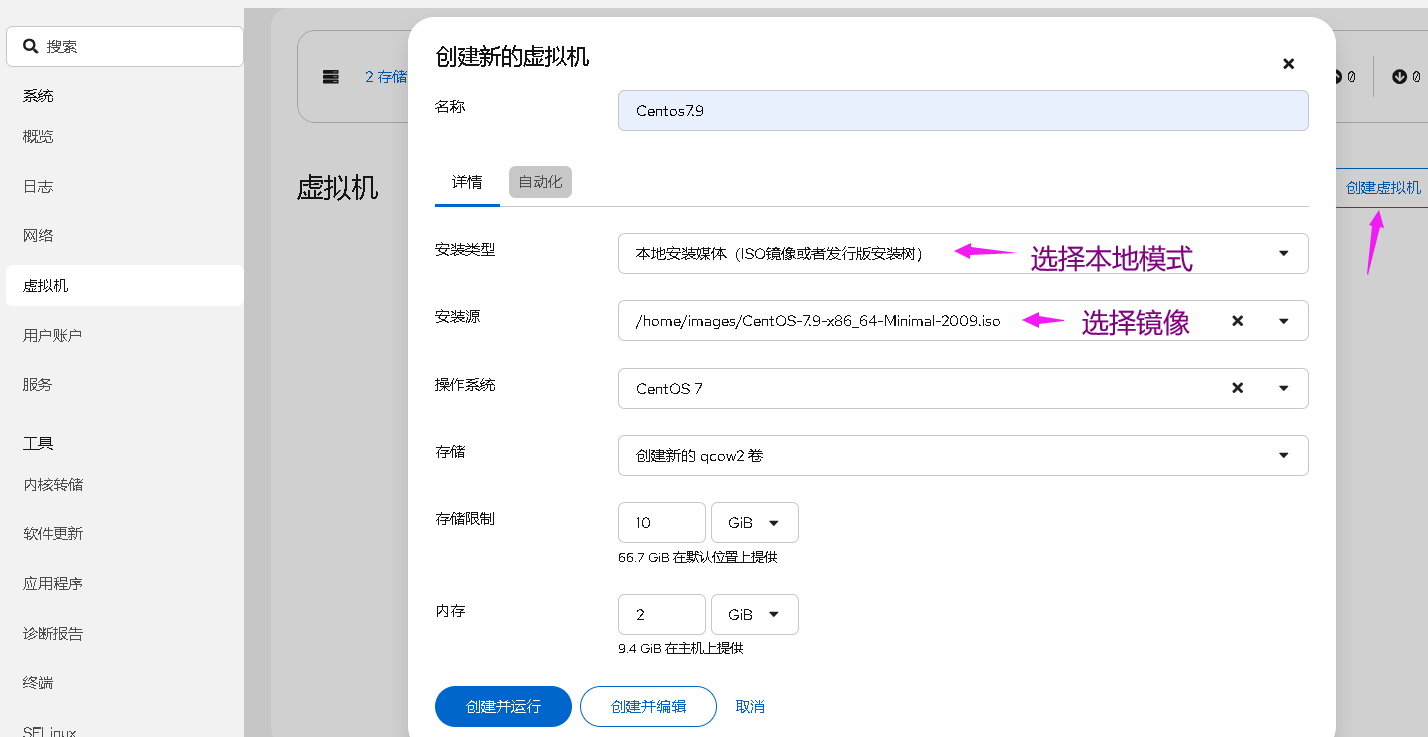Select the 详情 tab

[x=467, y=182]
